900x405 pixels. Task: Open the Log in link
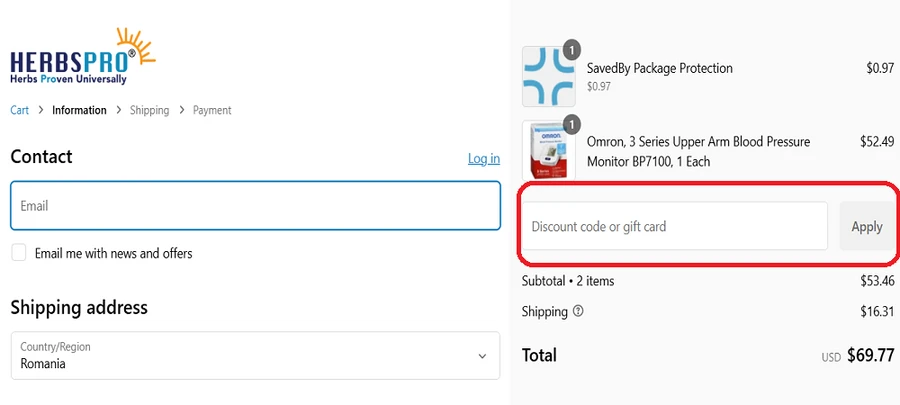(484, 159)
